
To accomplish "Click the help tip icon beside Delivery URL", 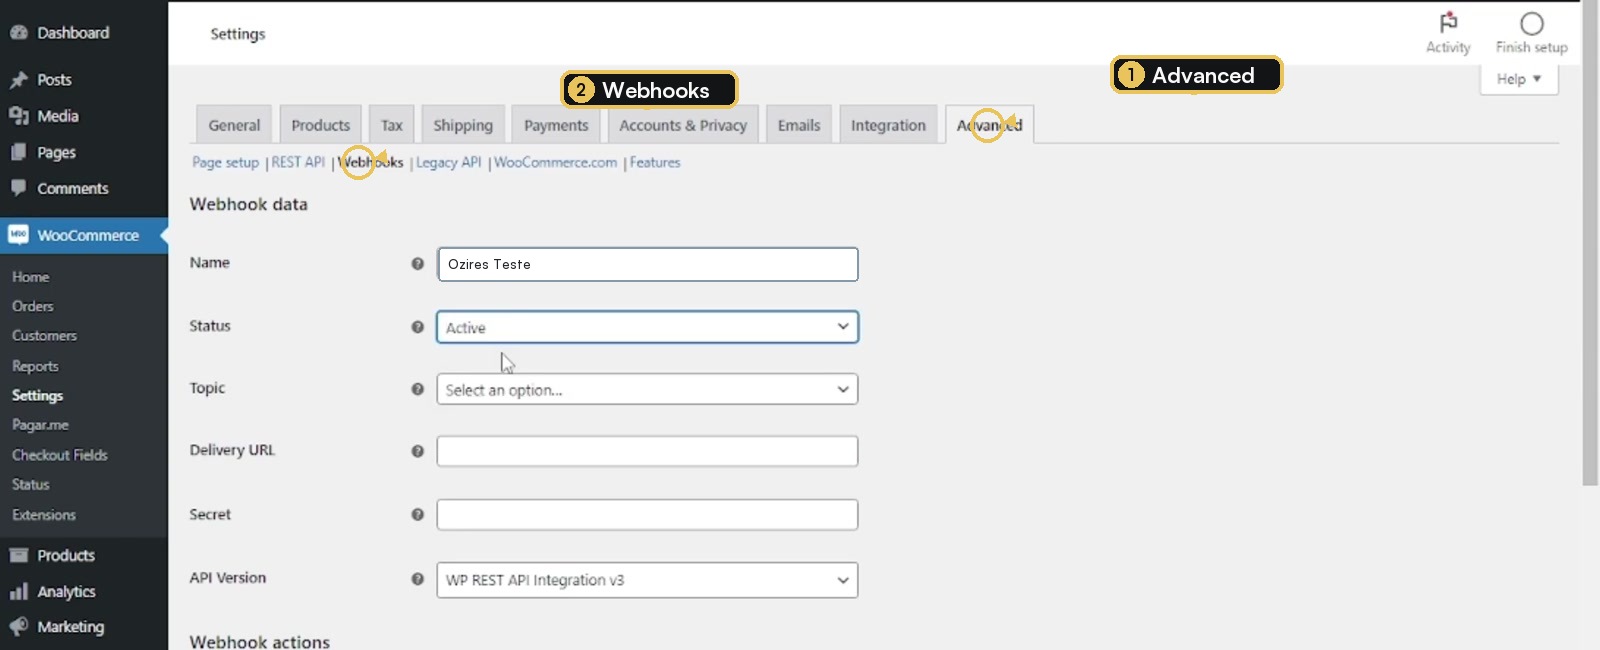I will coord(418,451).
